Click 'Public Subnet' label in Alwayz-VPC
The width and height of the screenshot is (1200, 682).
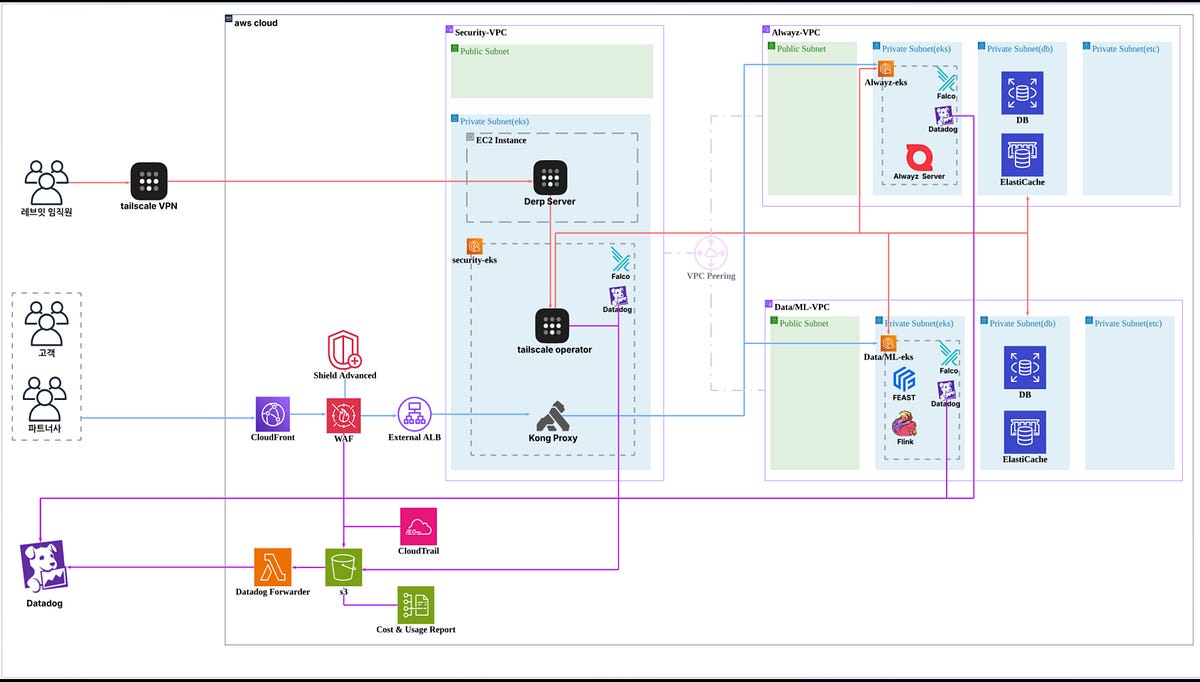(802, 48)
